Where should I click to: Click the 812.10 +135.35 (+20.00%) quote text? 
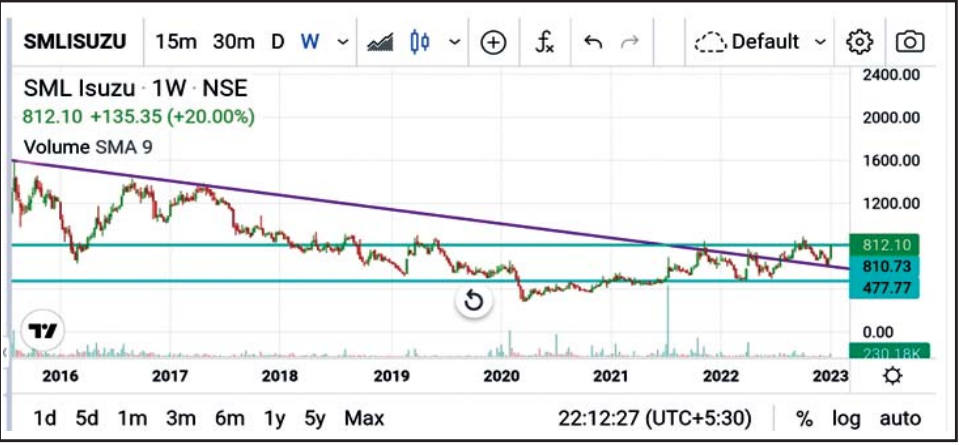tap(139, 117)
